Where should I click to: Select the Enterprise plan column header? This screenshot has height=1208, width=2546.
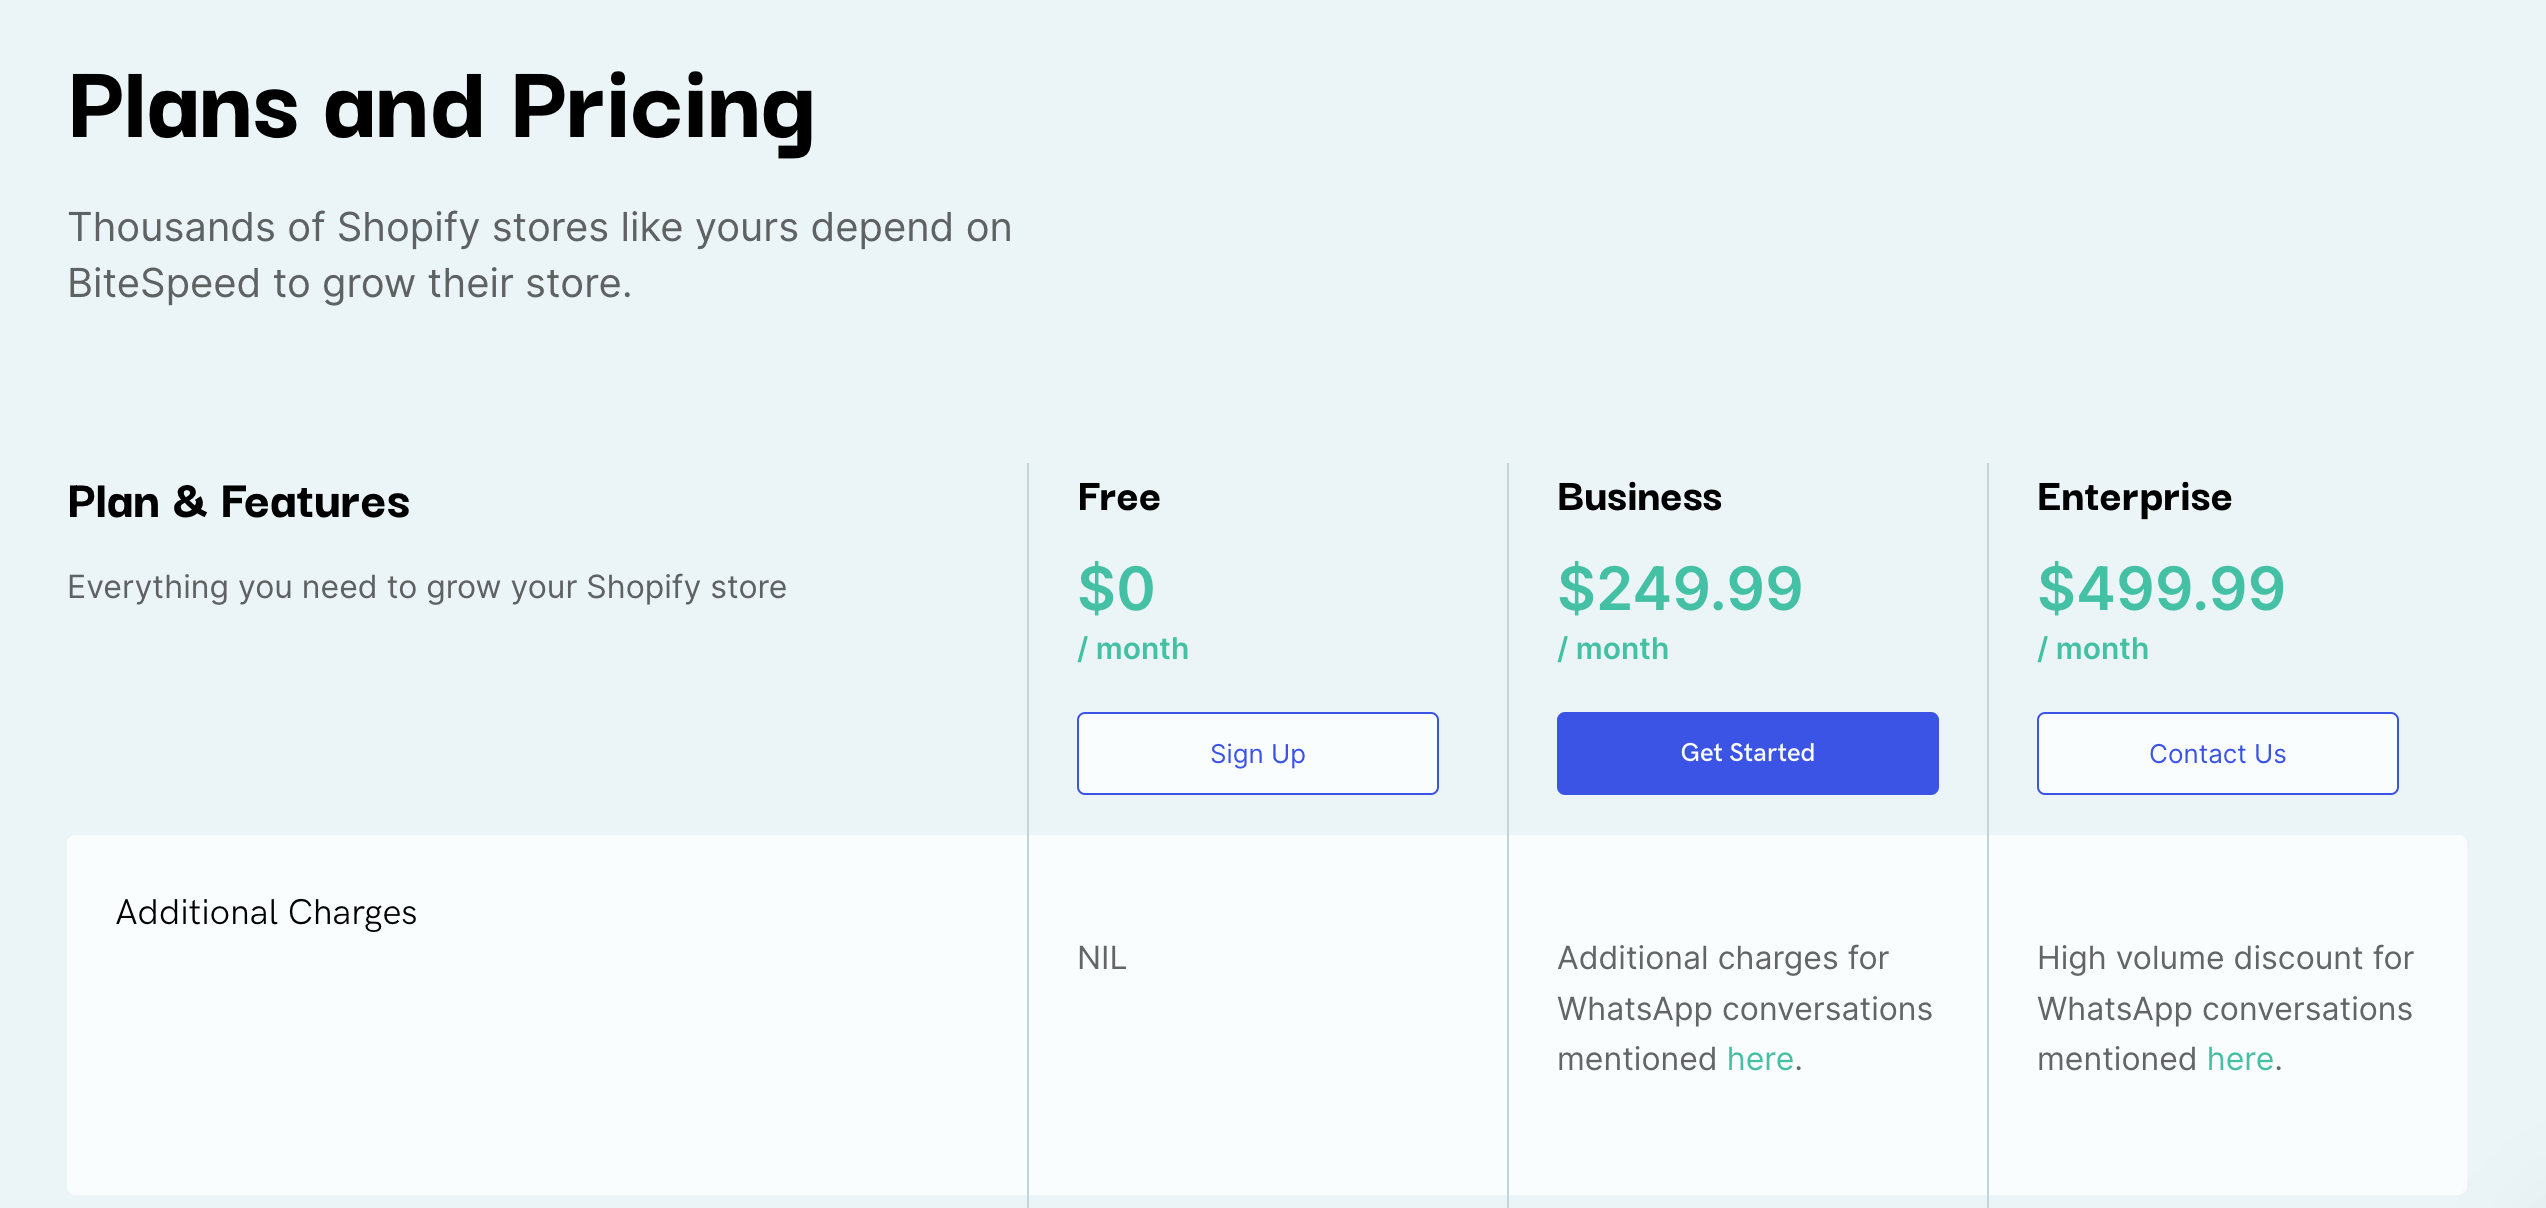pyautogui.click(x=2132, y=497)
